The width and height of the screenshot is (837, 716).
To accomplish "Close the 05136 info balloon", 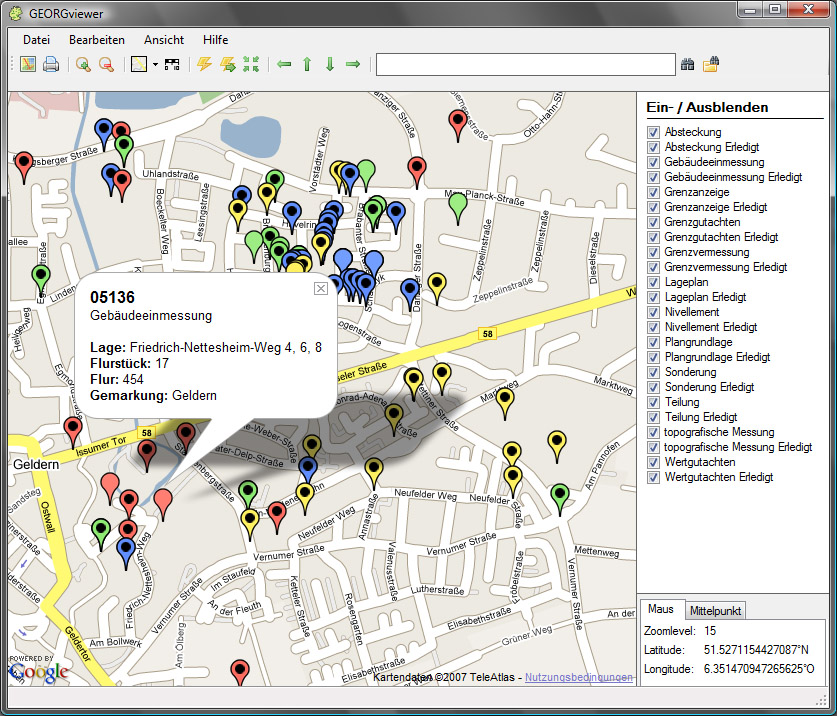I will (x=320, y=288).
